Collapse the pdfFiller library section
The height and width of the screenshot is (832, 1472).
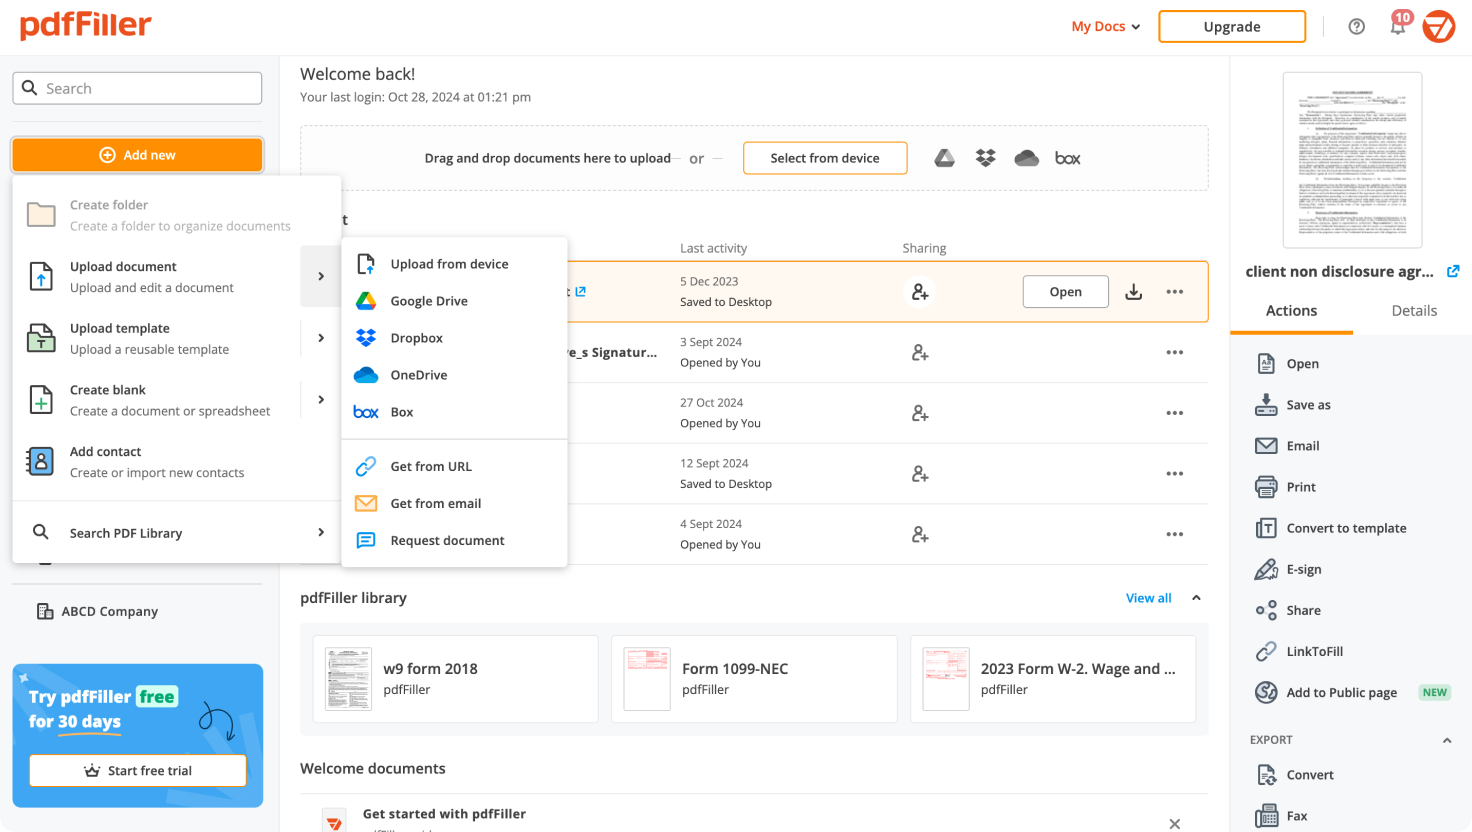(x=1196, y=598)
